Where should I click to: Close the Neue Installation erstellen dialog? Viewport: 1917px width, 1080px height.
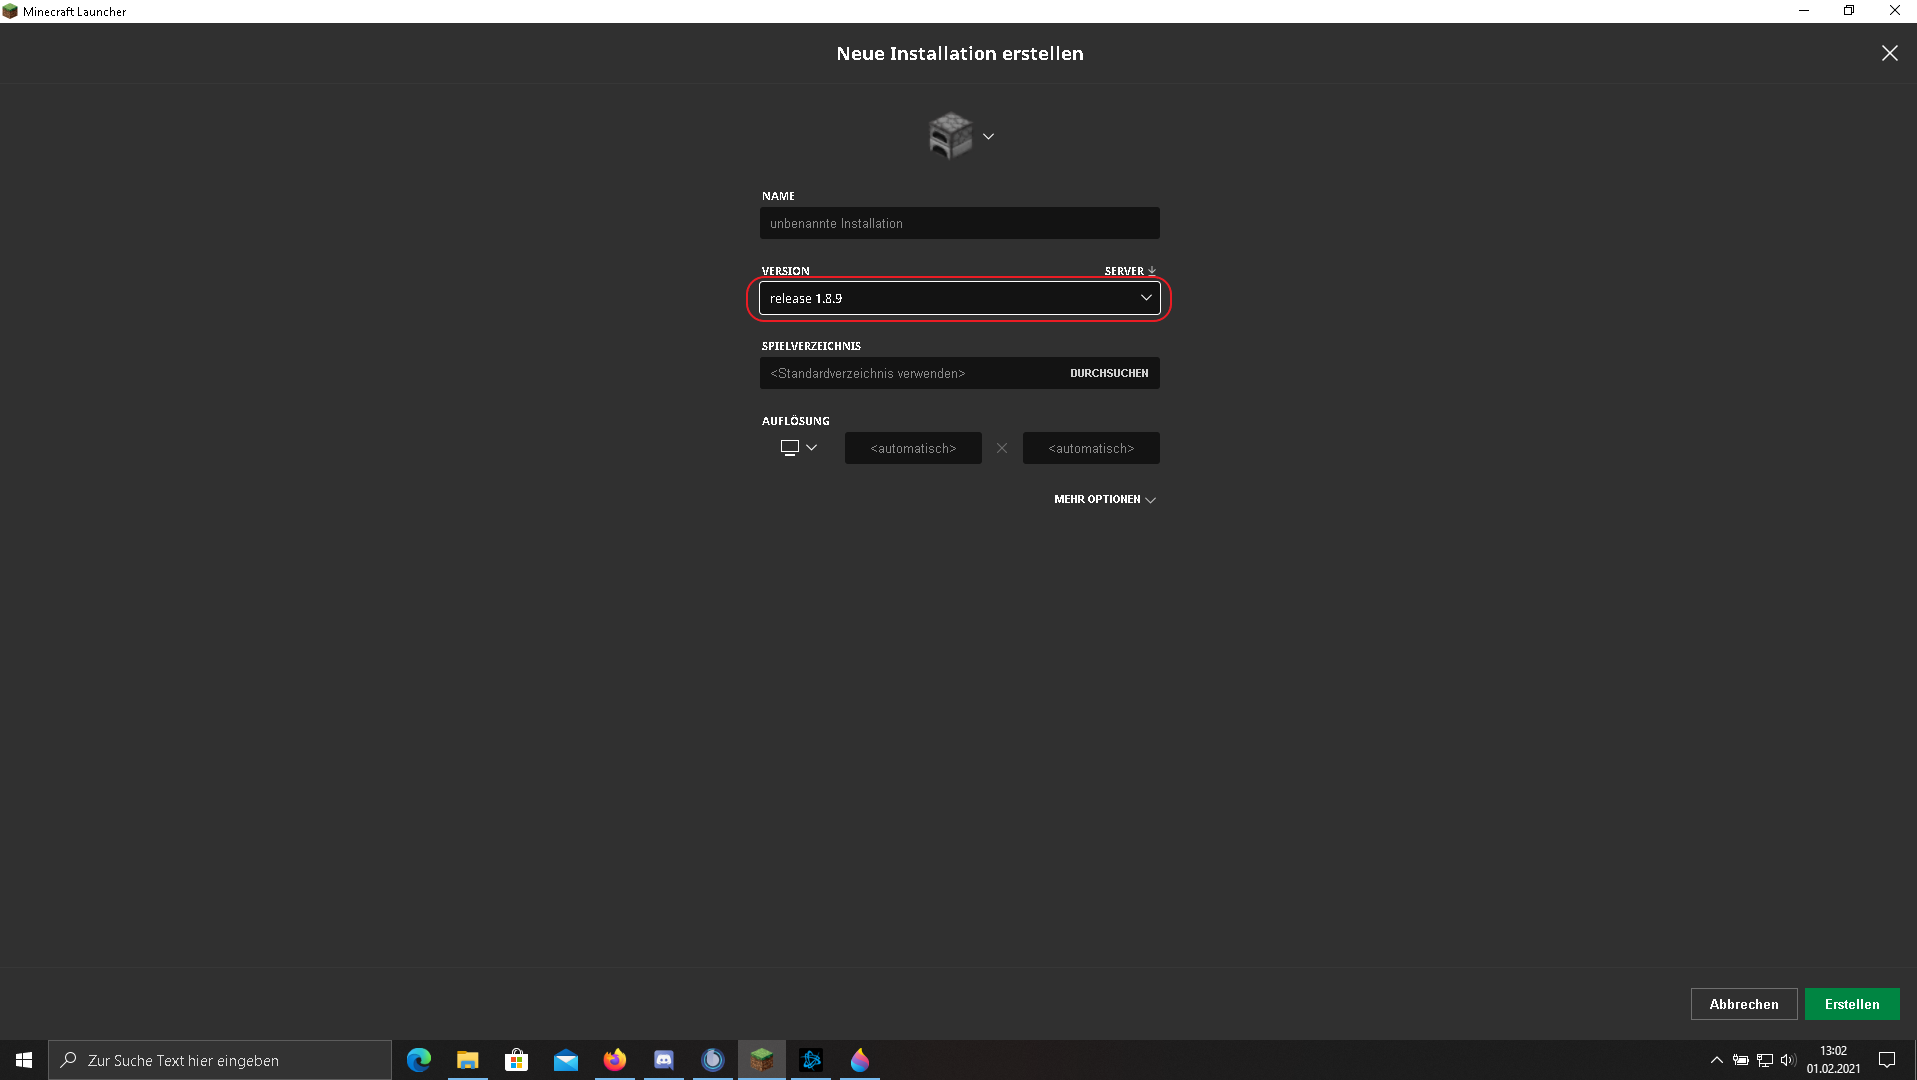[x=1889, y=53]
